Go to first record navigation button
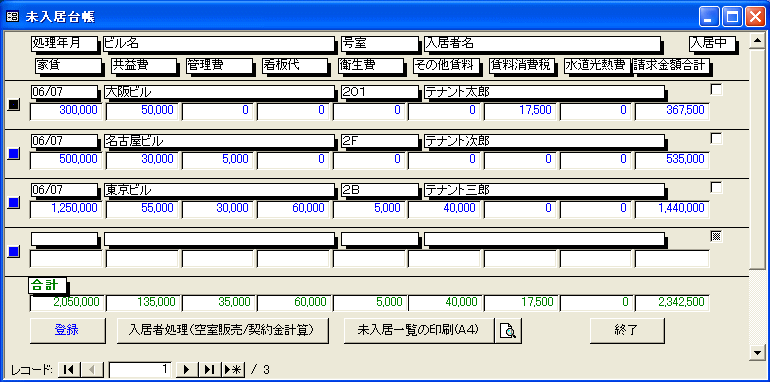Viewport: 770px width, 382px height. 69,369
